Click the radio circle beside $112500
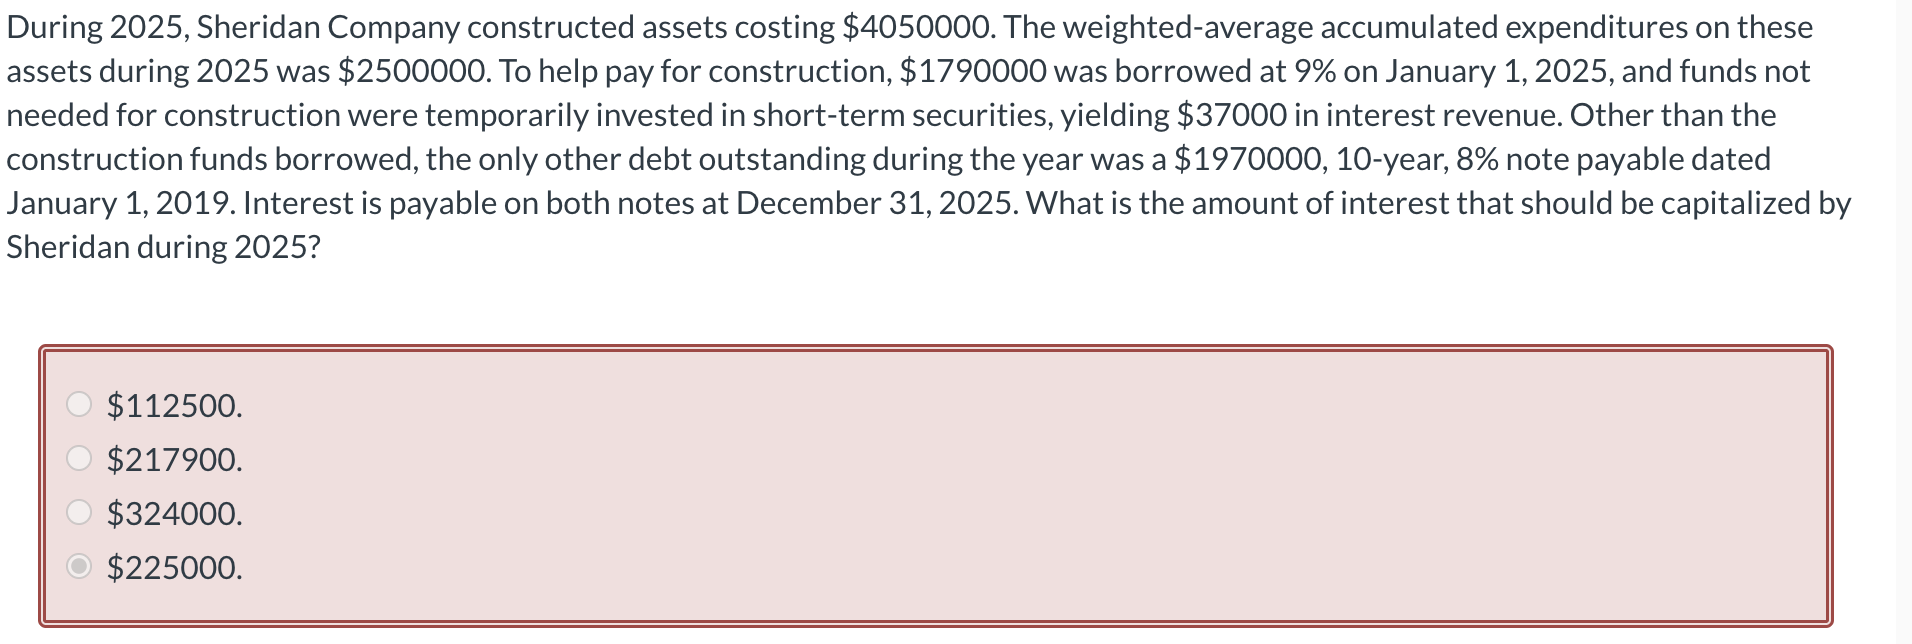1912x644 pixels. (77, 404)
